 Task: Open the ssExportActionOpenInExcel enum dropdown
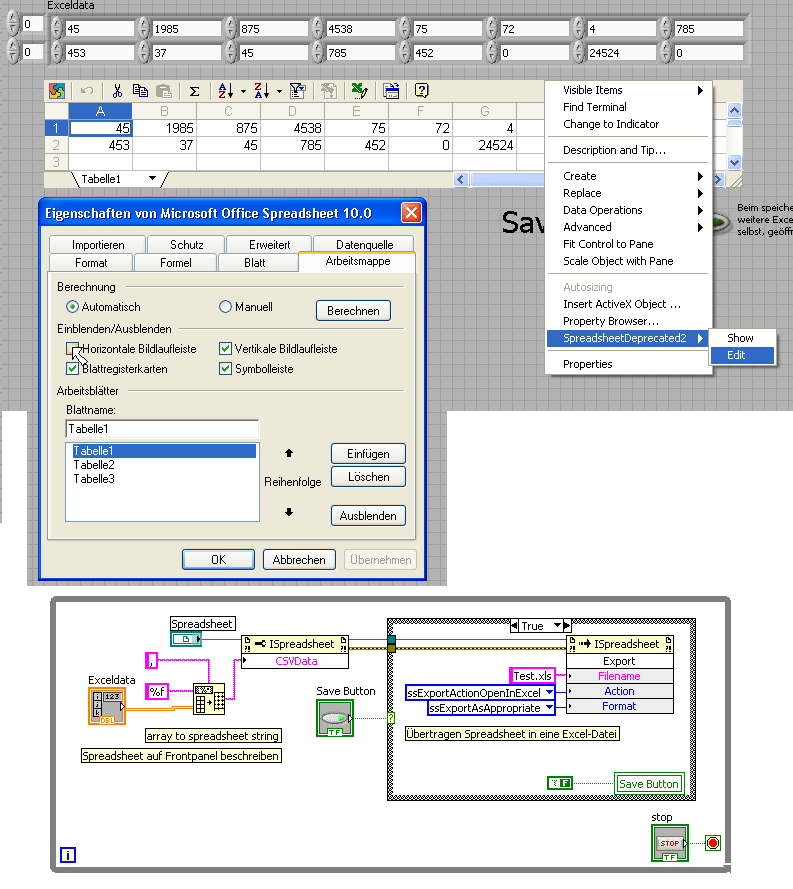[x=549, y=692]
